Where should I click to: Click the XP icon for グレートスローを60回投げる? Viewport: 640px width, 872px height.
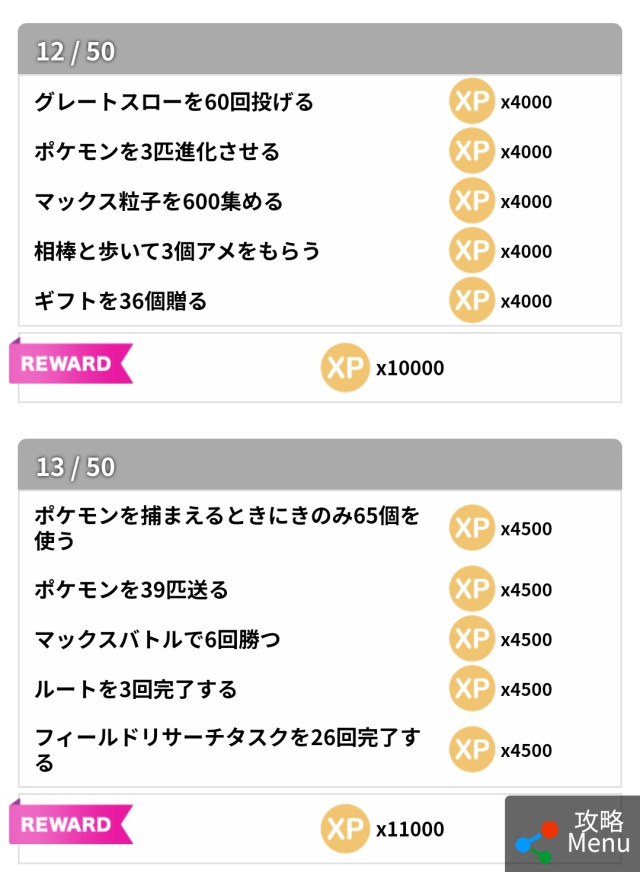pyautogui.click(x=472, y=101)
